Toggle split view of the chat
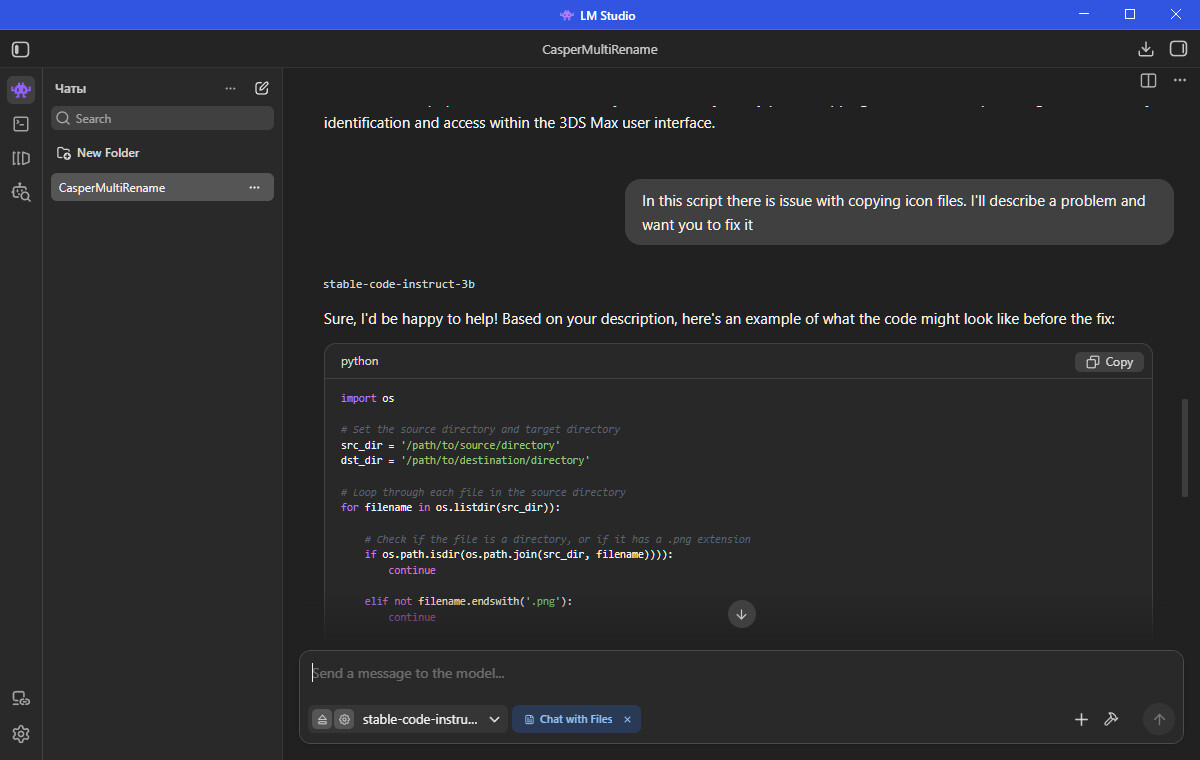The image size is (1200, 760). click(x=1149, y=80)
